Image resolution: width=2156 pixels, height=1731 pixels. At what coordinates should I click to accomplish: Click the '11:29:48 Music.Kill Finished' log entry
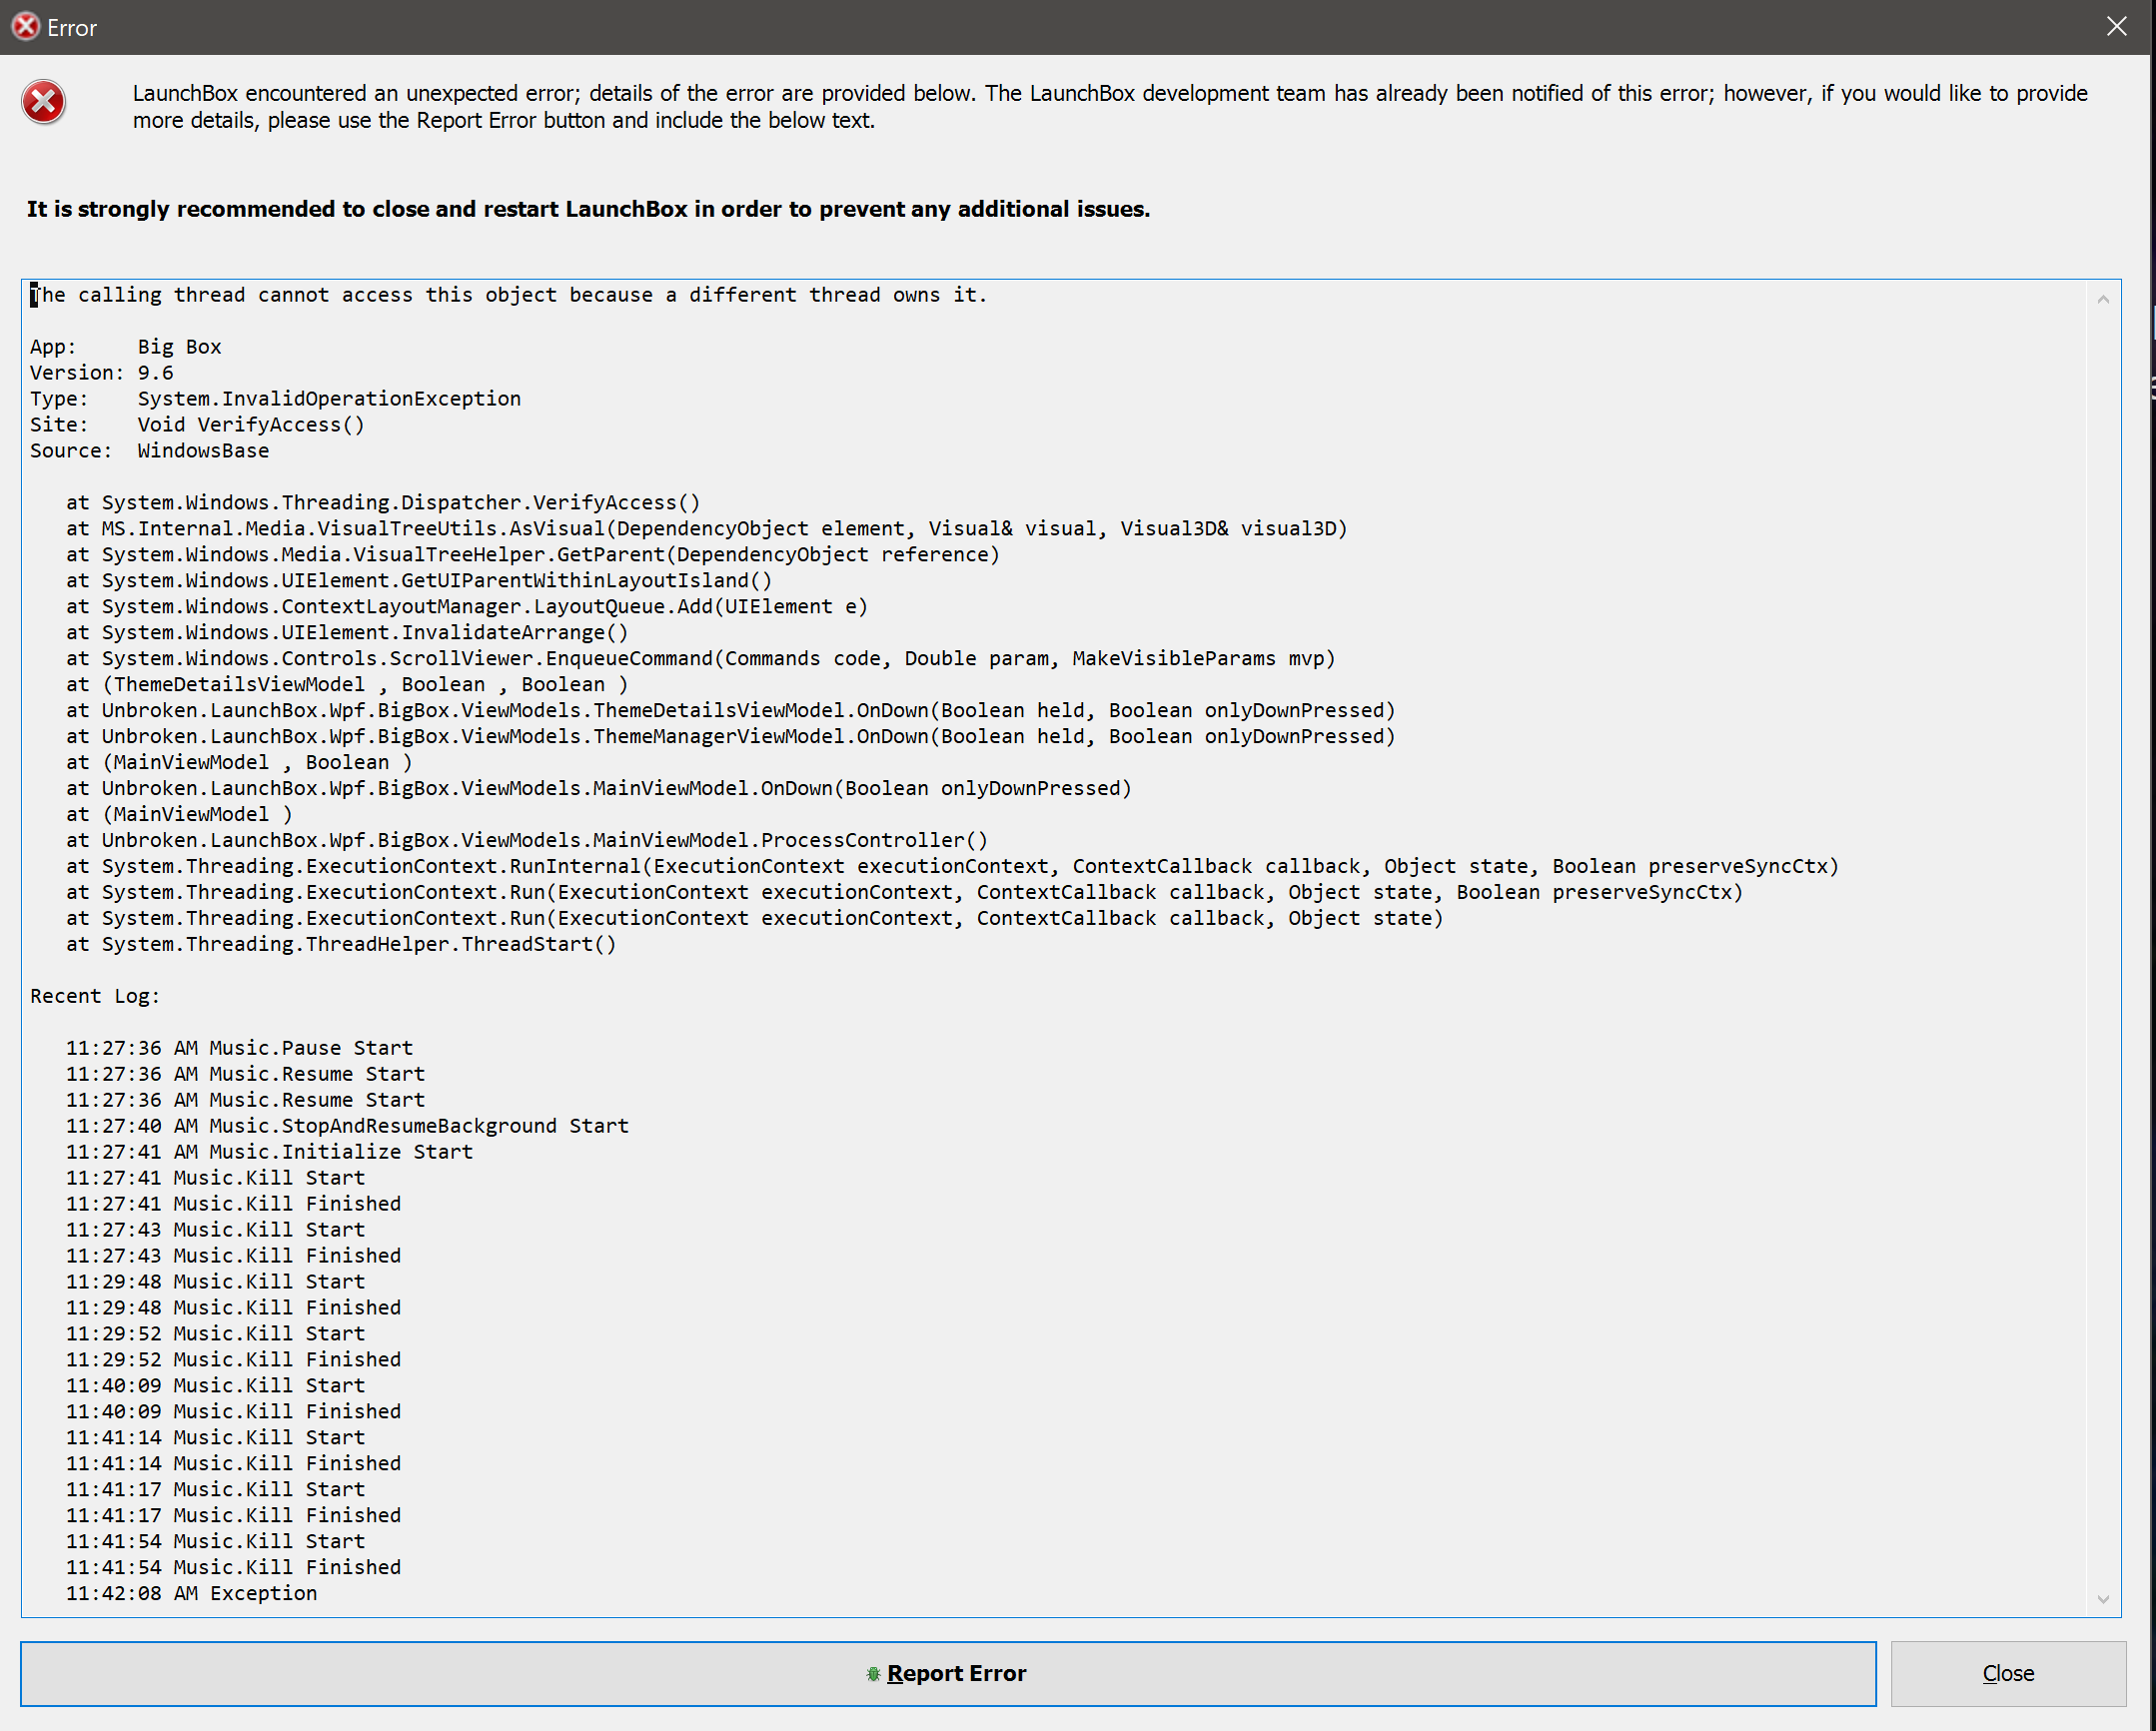234,1309
